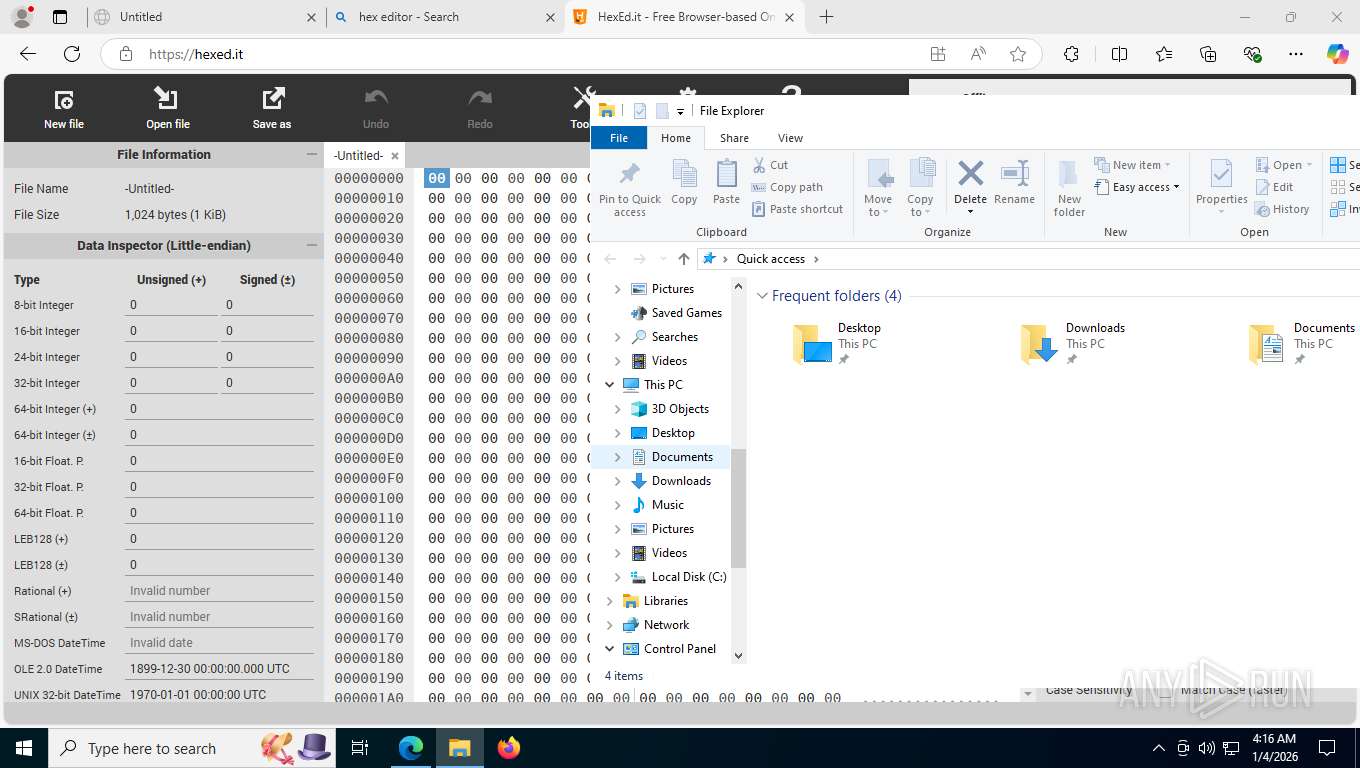Open the New item dropdown

[1132, 165]
